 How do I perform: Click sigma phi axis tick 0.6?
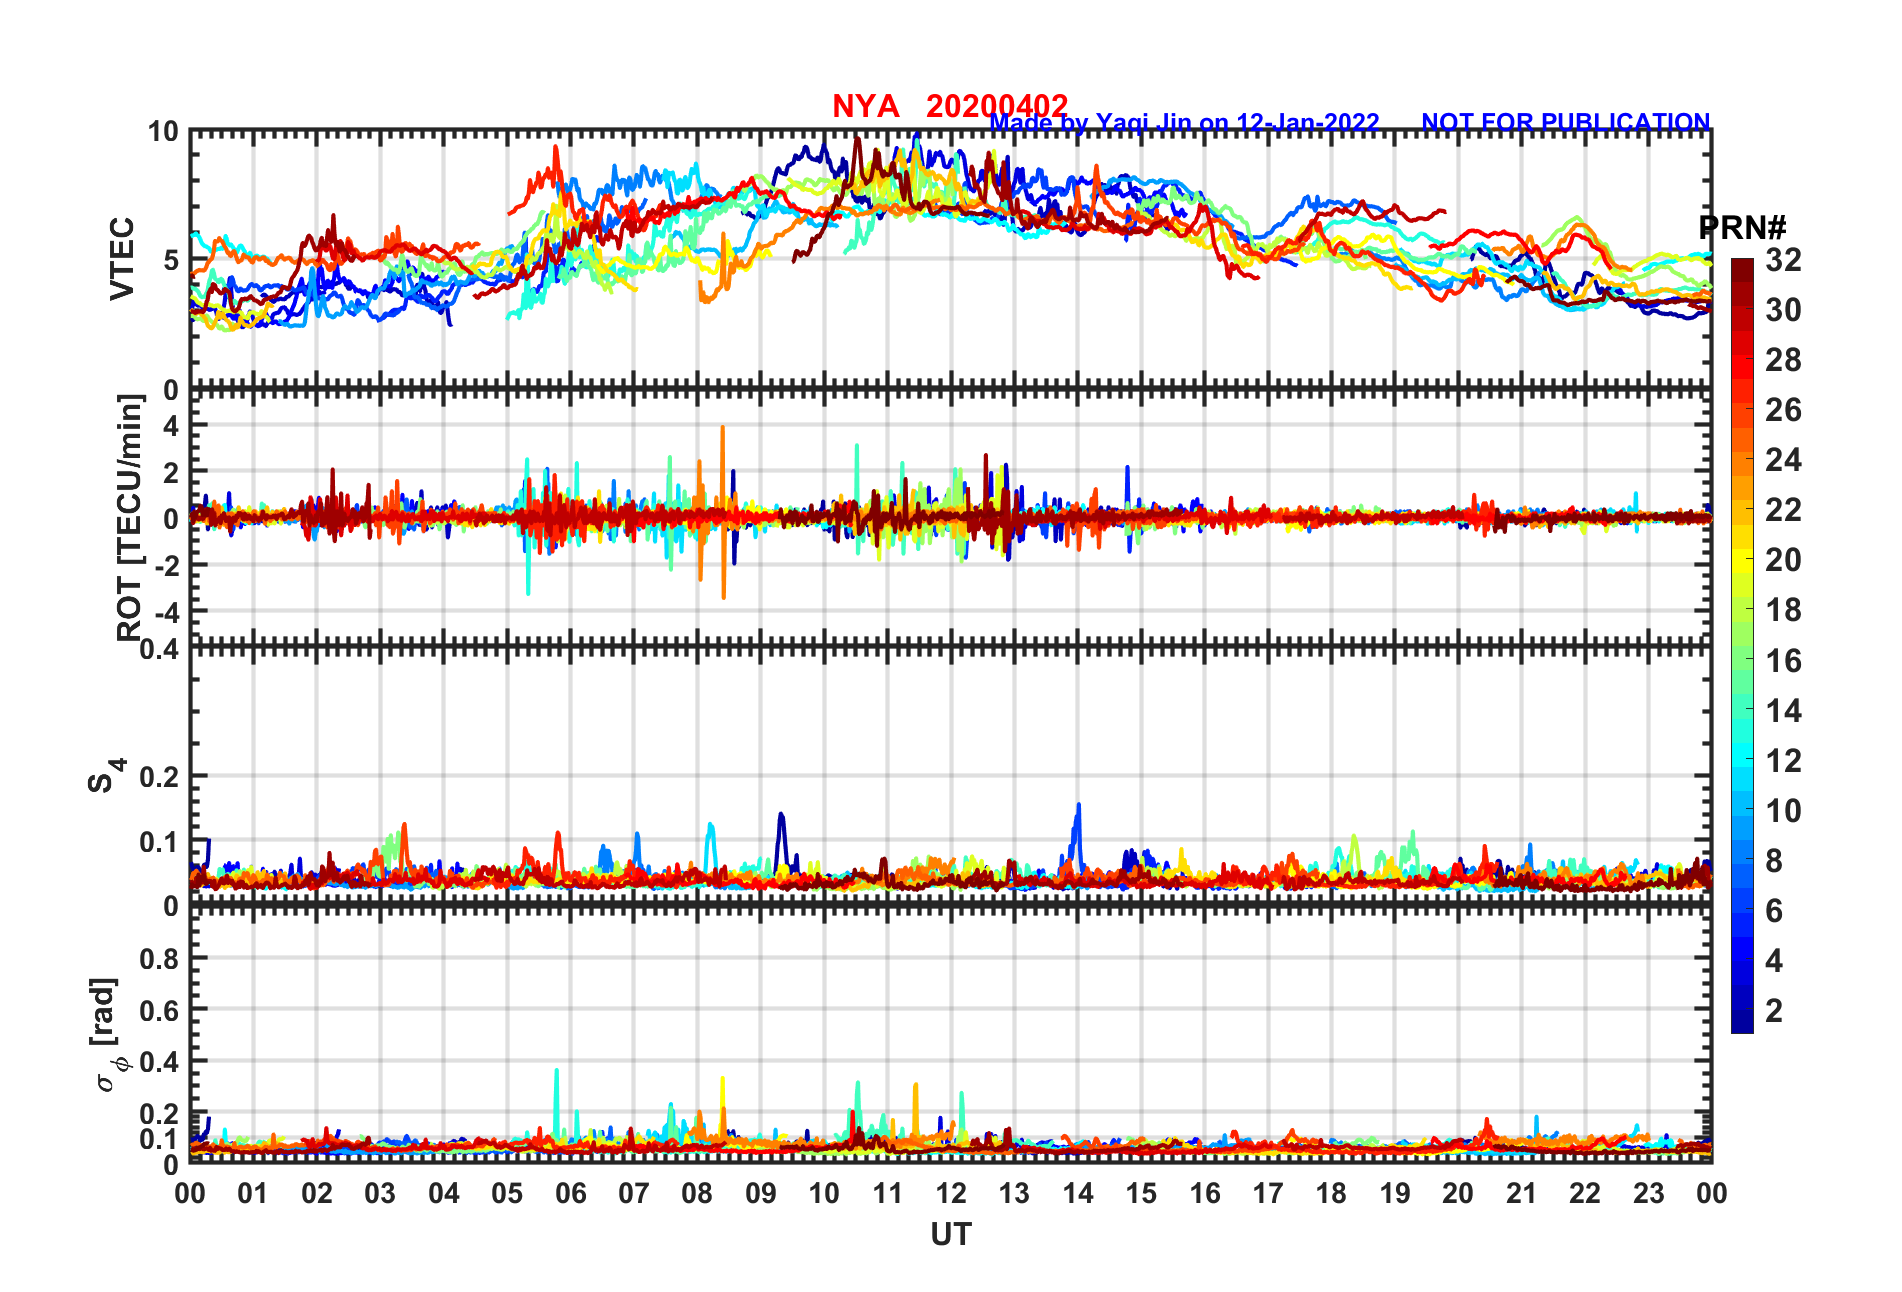point(159,1010)
